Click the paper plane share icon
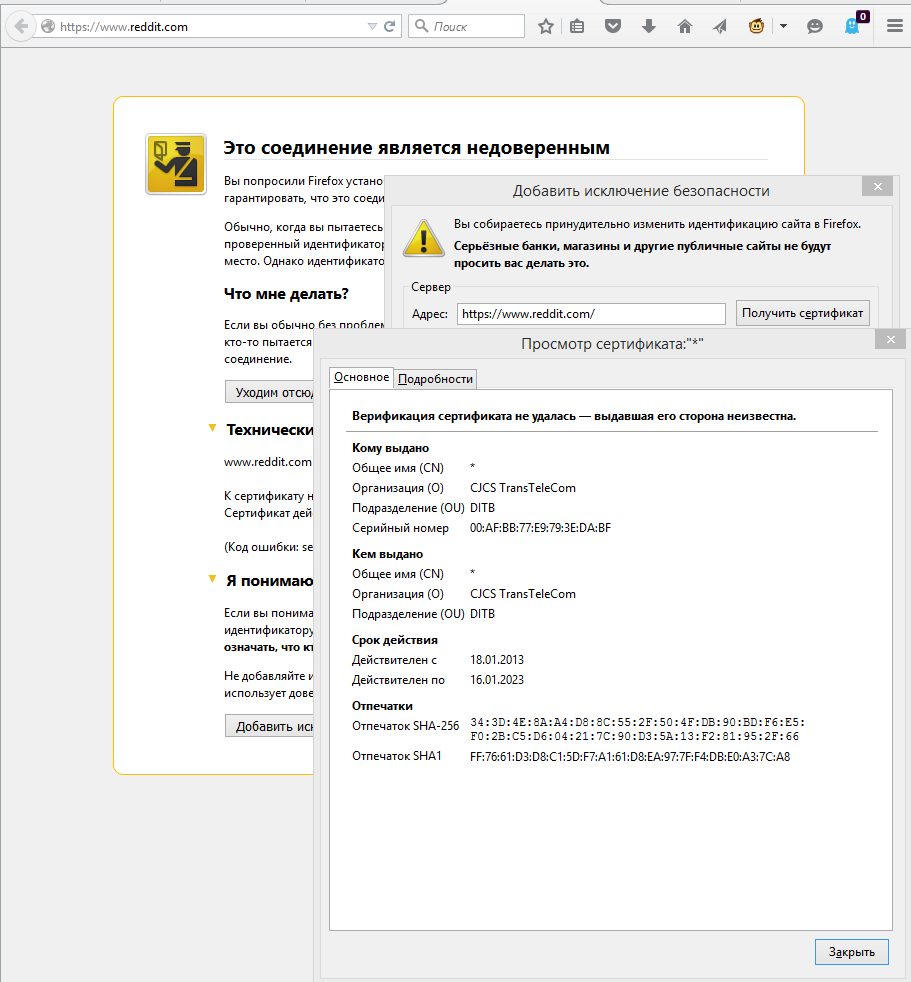The height and width of the screenshot is (982, 911). click(720, 27)
